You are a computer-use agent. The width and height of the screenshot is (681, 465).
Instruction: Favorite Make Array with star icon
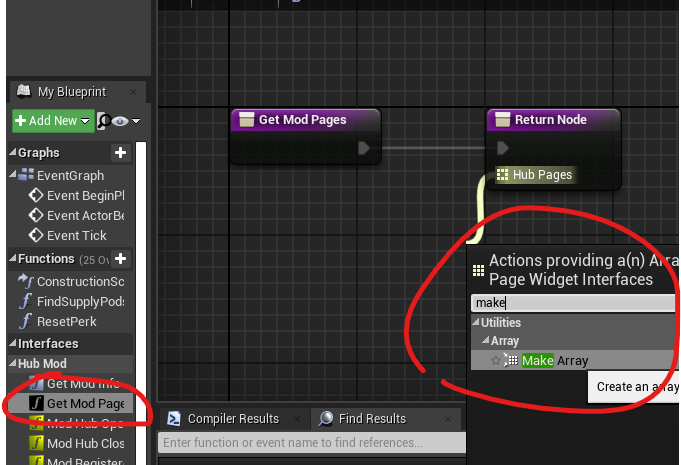pyautogui.click(x=496, y=360)
